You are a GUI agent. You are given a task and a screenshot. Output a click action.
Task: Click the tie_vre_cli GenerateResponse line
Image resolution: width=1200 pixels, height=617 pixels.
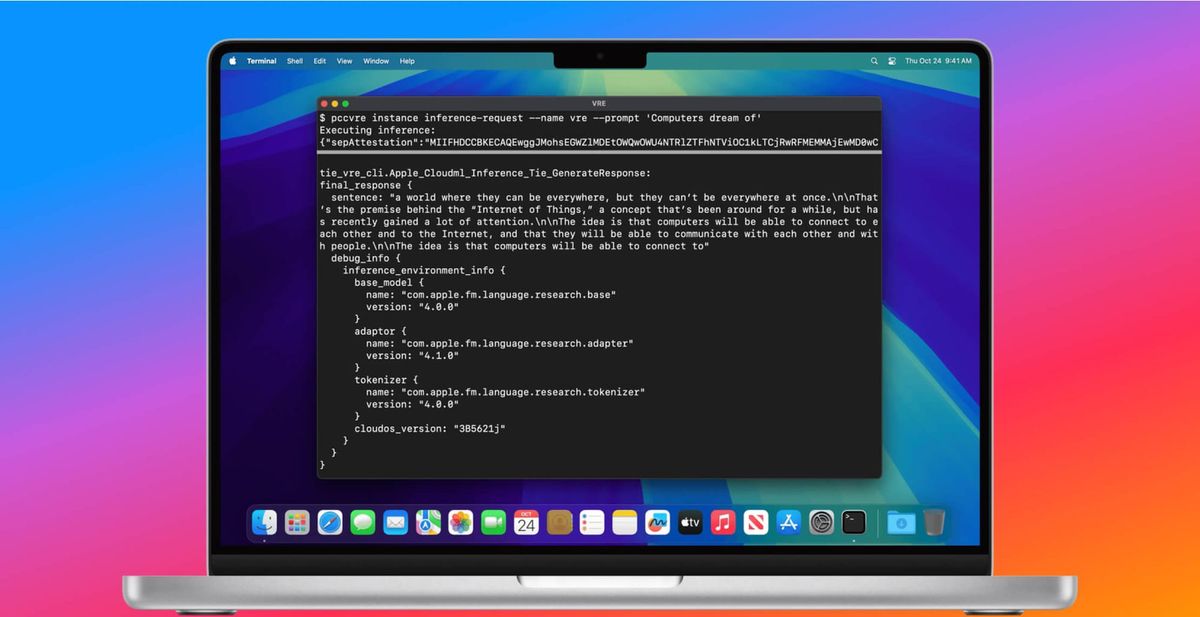point(485,173)
